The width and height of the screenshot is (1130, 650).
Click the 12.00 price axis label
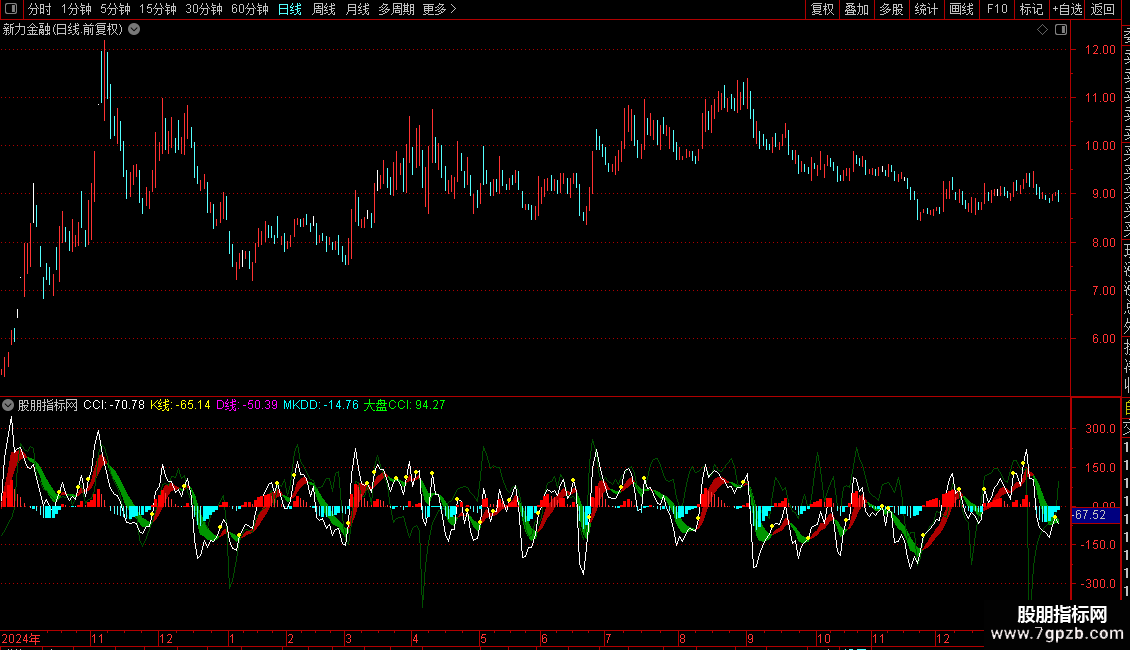click(1100, 50)
